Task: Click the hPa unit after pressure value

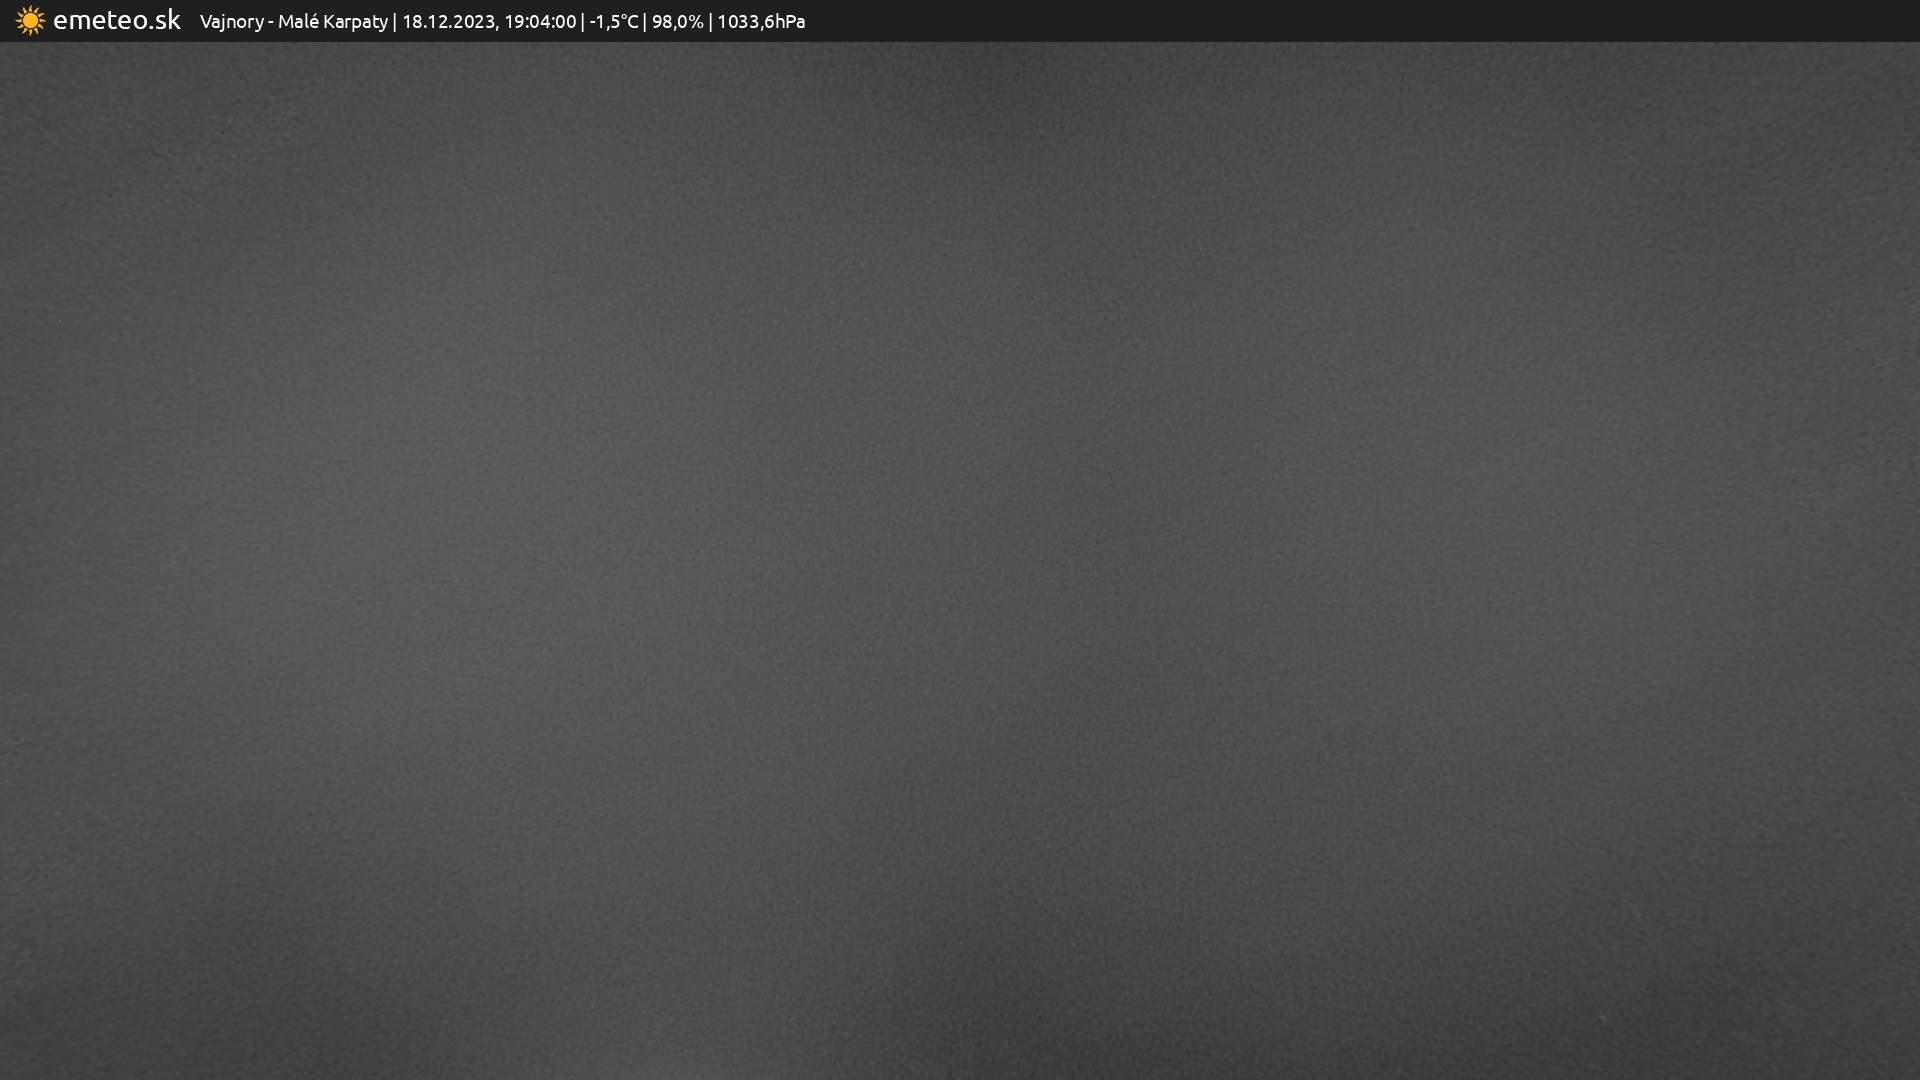Action: tap(789, 22)
